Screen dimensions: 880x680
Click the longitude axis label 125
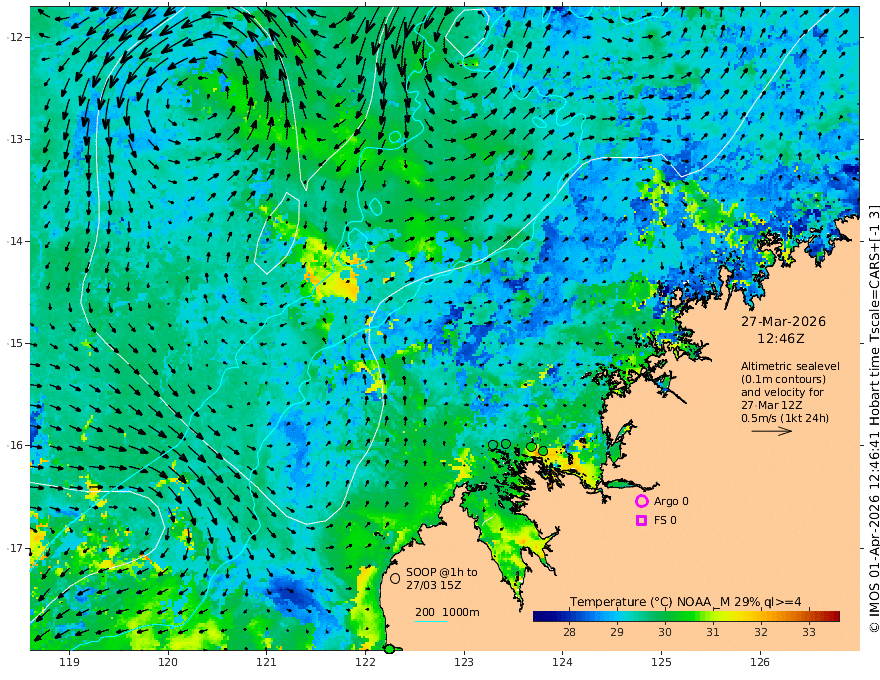point(661,662)
